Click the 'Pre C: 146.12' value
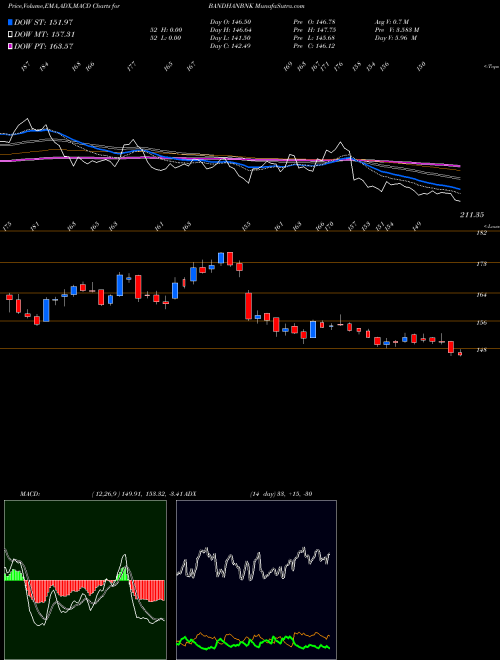500x660 pixels. tap(314, 46)
